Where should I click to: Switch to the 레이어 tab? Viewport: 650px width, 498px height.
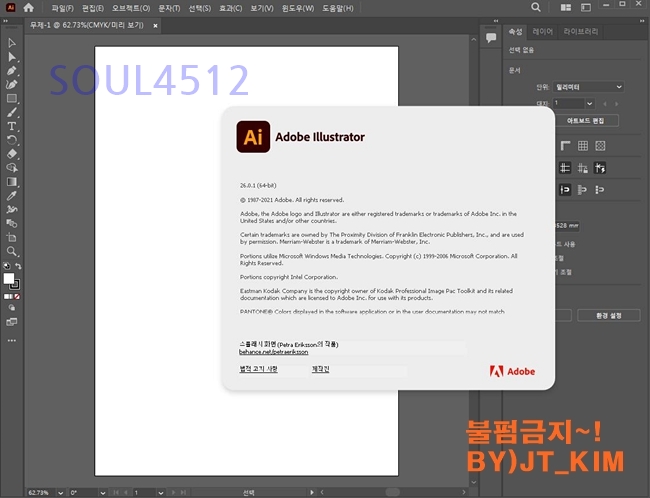point(542,32)
